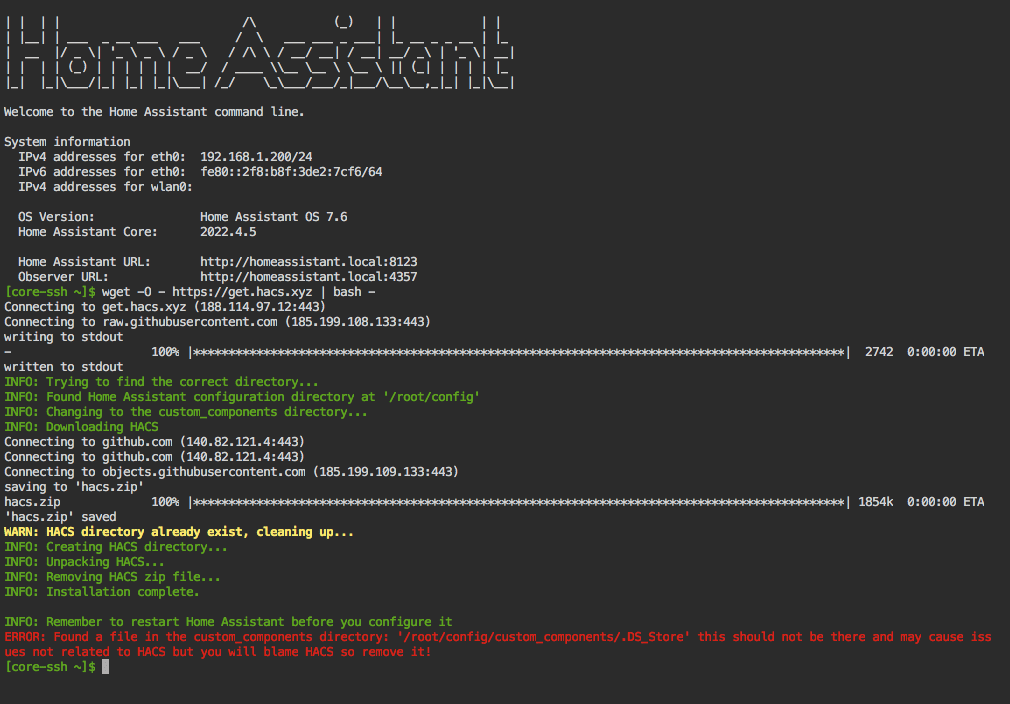Open the Observer URL homeassistant.local:4357
This screenshot has width=1010, height=704.
point(308,277)
